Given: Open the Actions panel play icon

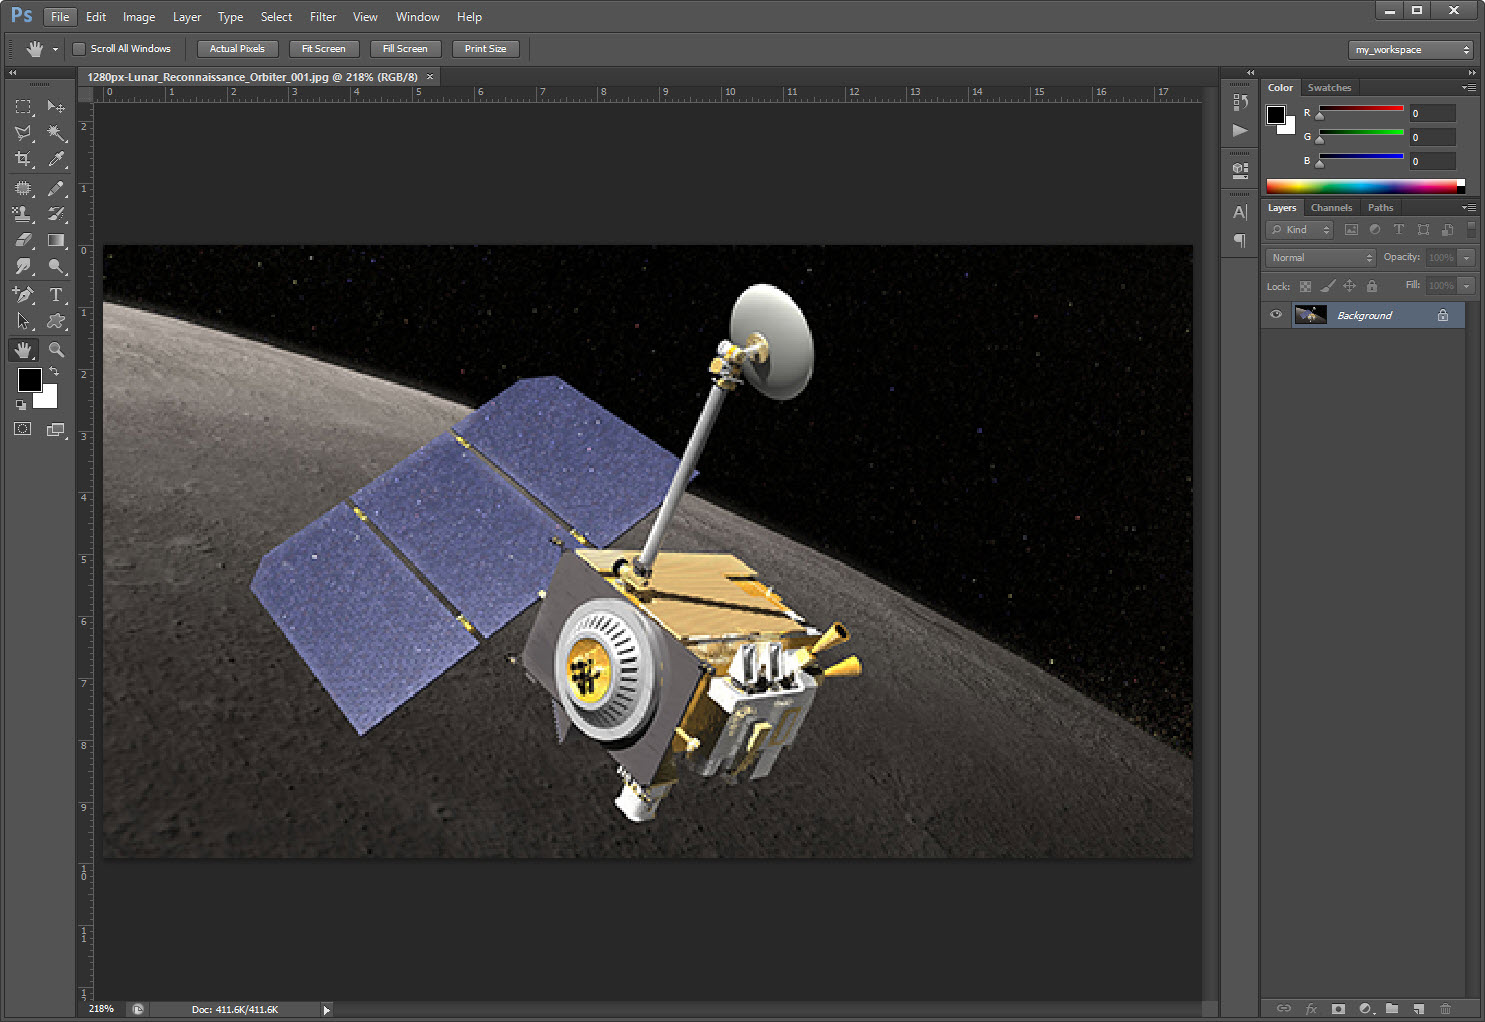Looking at the screenshot, I should click(x=1240, y=130).
